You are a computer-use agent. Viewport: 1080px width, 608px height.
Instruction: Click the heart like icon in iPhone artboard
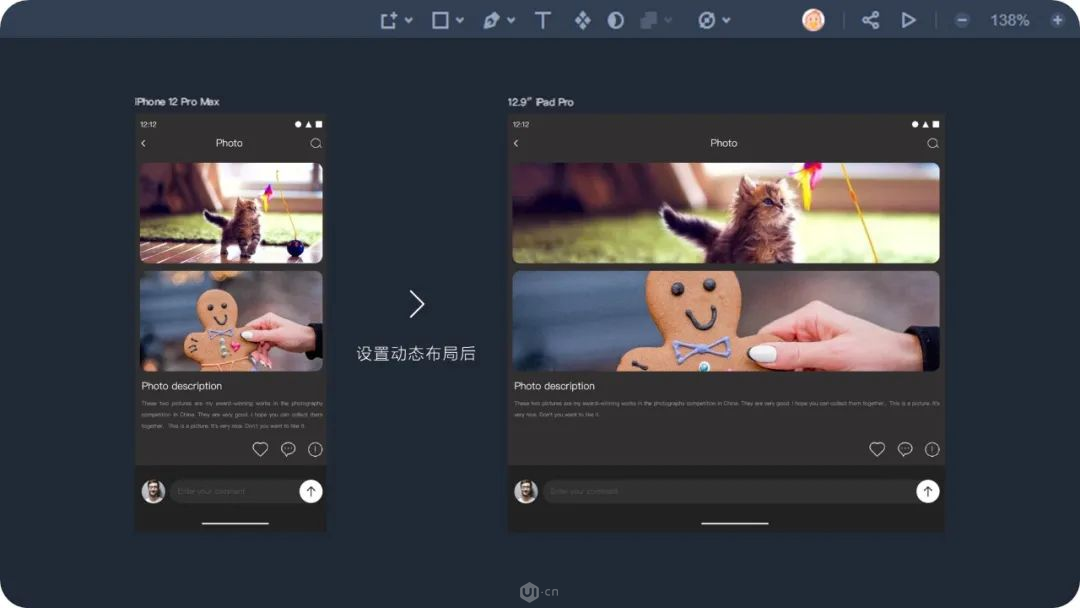pyautogui.click(x=260, y=450)
